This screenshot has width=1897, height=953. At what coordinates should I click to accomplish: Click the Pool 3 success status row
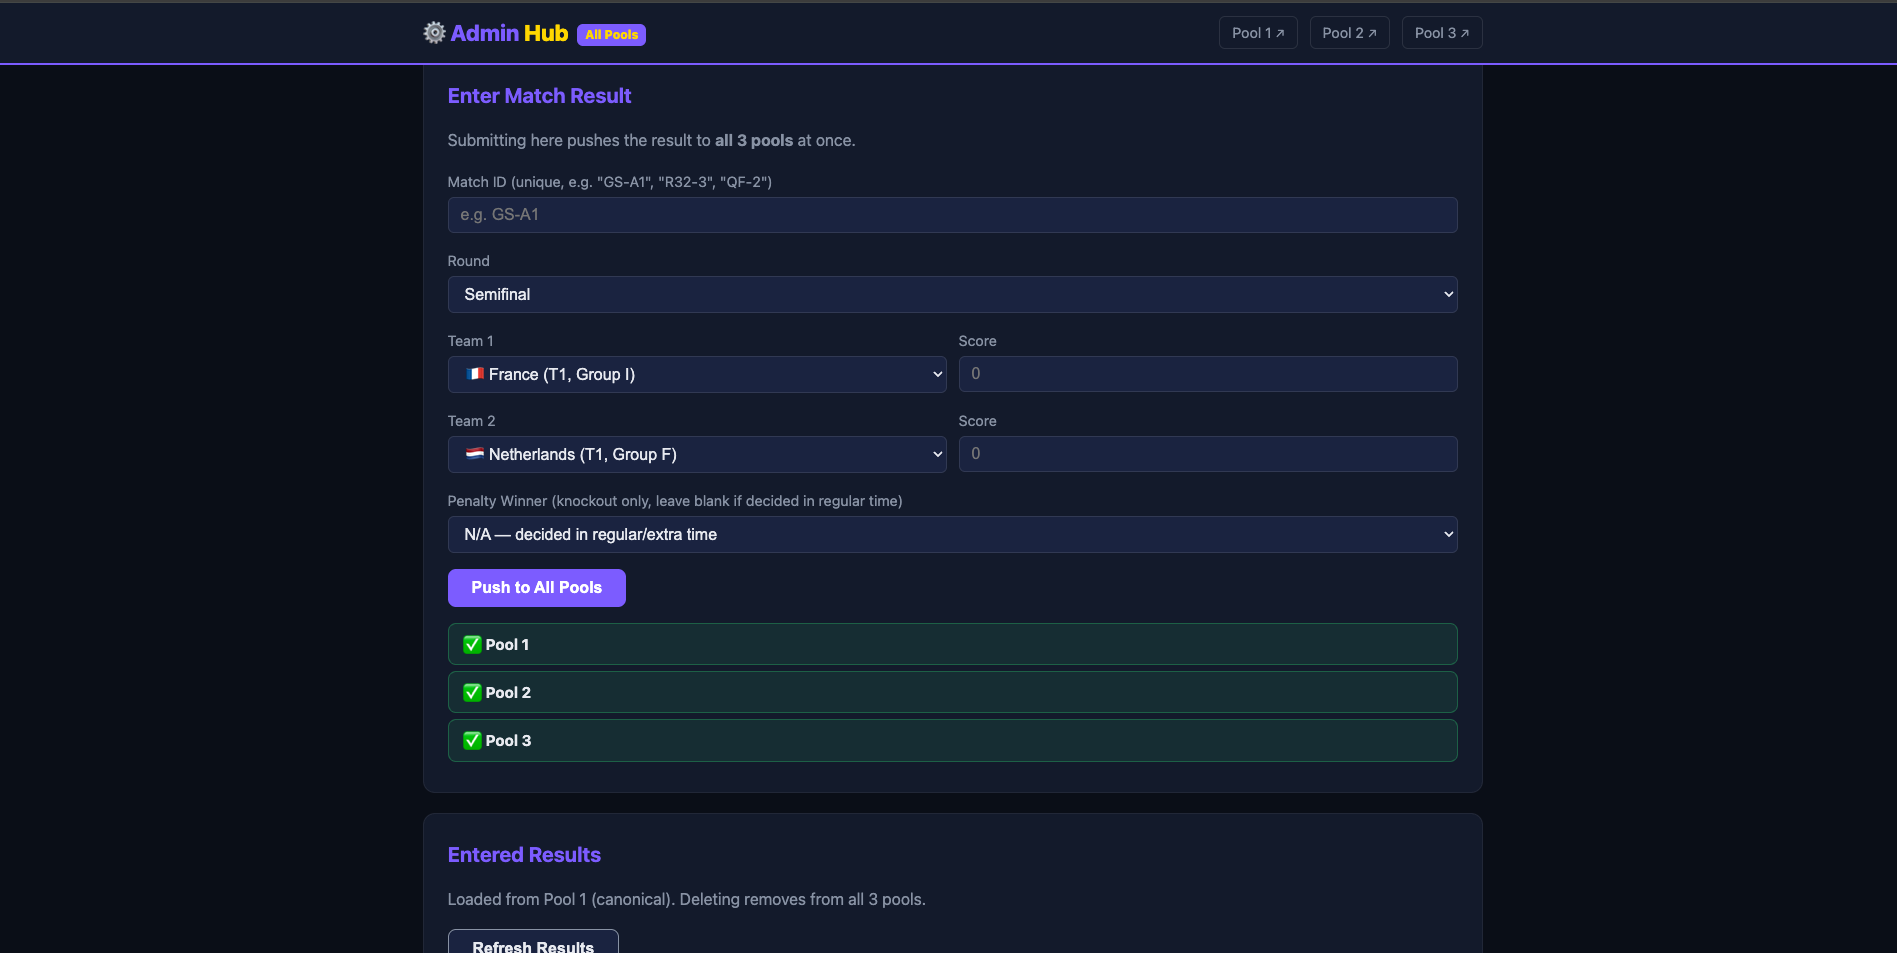tap(952, 741)
